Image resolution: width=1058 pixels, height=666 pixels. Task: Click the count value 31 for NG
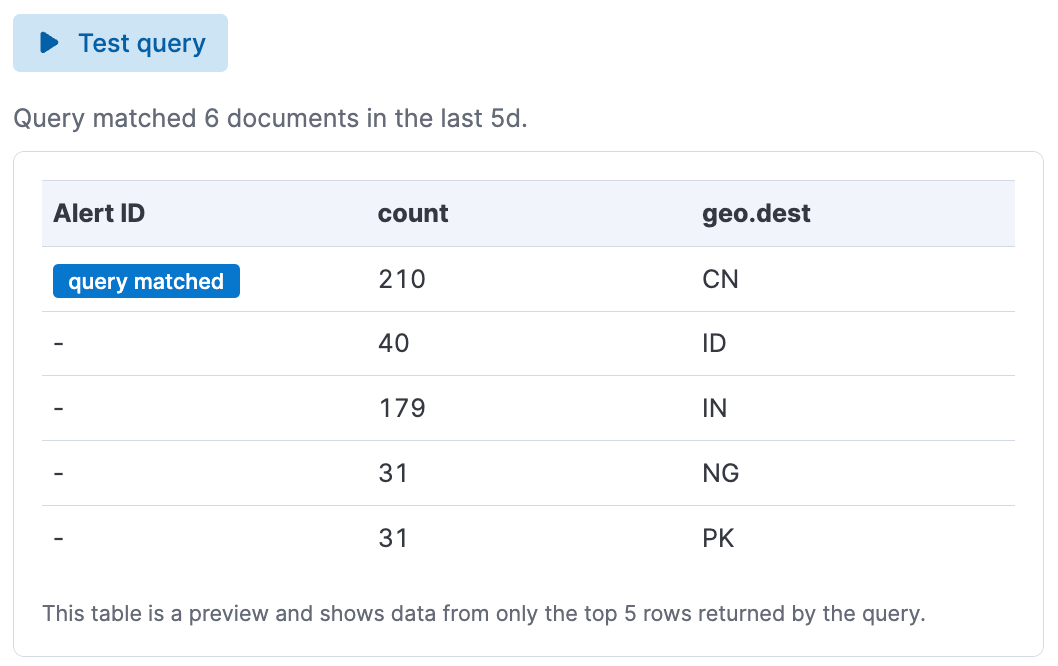click(394, 472)
